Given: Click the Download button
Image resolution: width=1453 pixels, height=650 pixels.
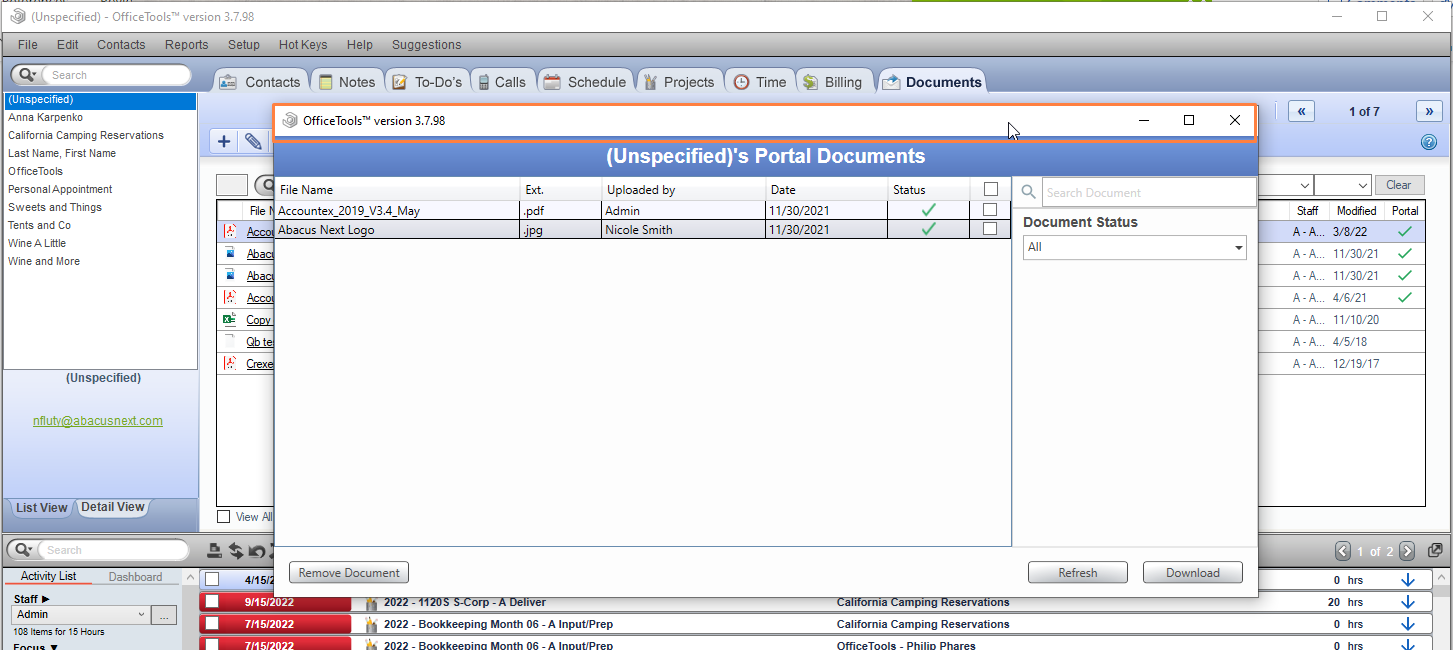Looking at the screenshot, I should [1193, 573].
